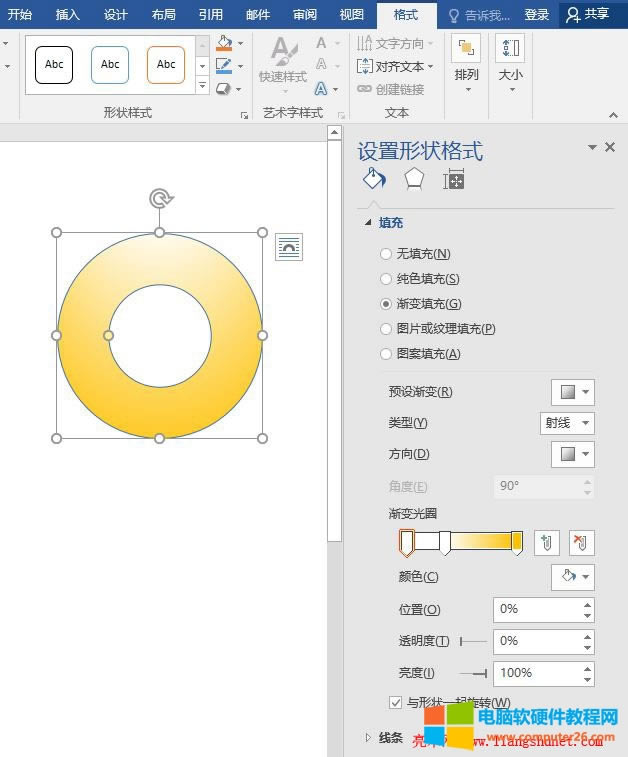Select the middle gradient stop on slider
Screen dimensions: 628x757
pos(445,543)
